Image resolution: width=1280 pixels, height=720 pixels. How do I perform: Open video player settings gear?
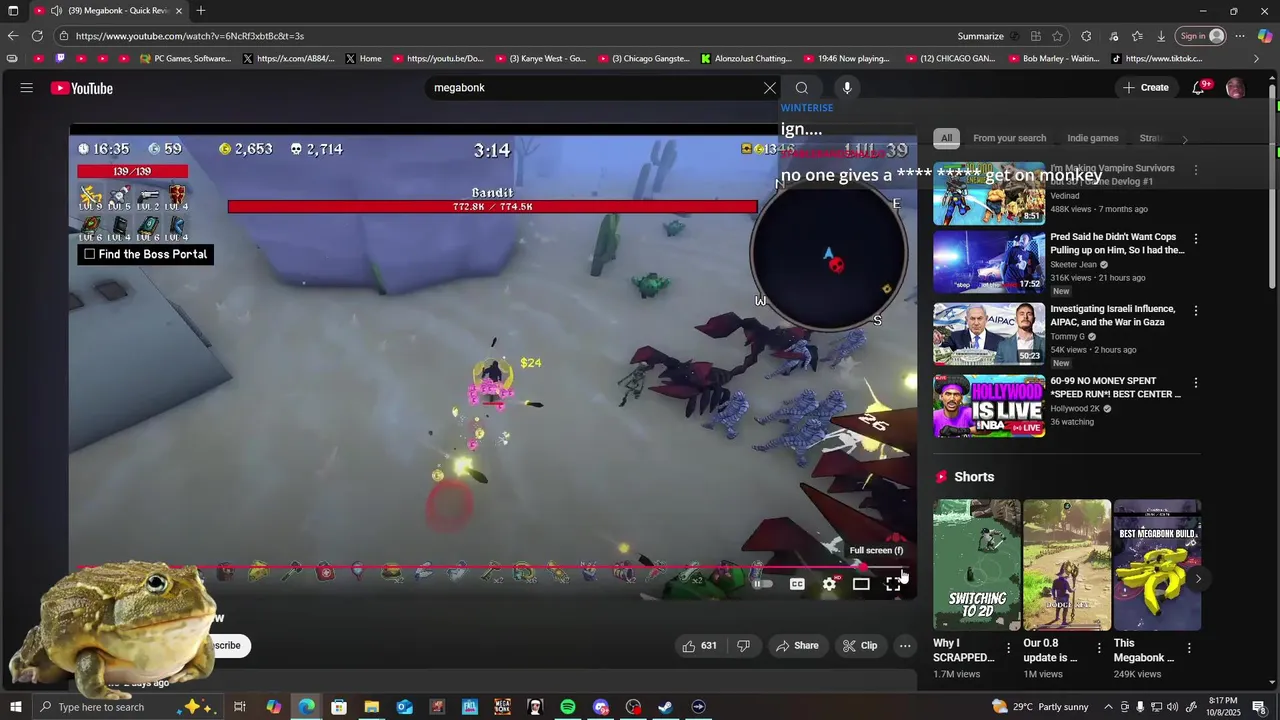[x=829, y=584]
